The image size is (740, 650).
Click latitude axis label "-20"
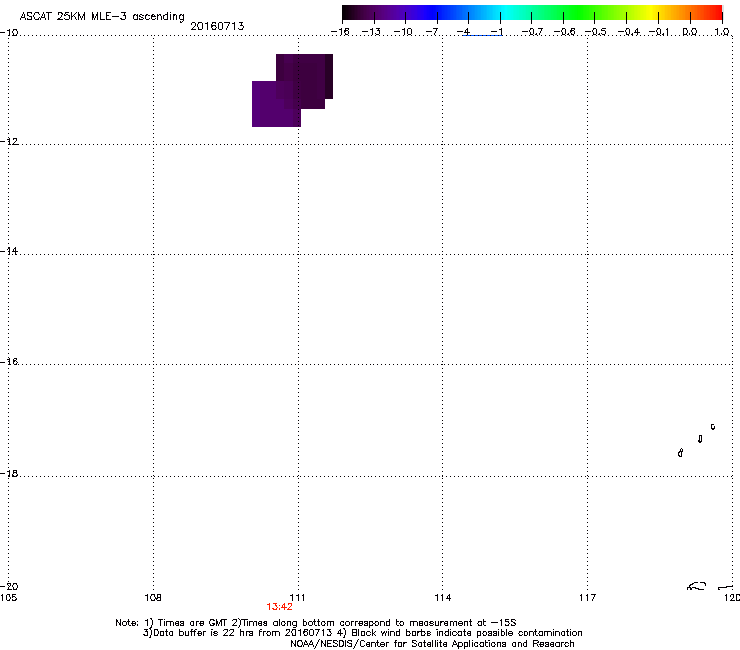click(x=9, y=586)
